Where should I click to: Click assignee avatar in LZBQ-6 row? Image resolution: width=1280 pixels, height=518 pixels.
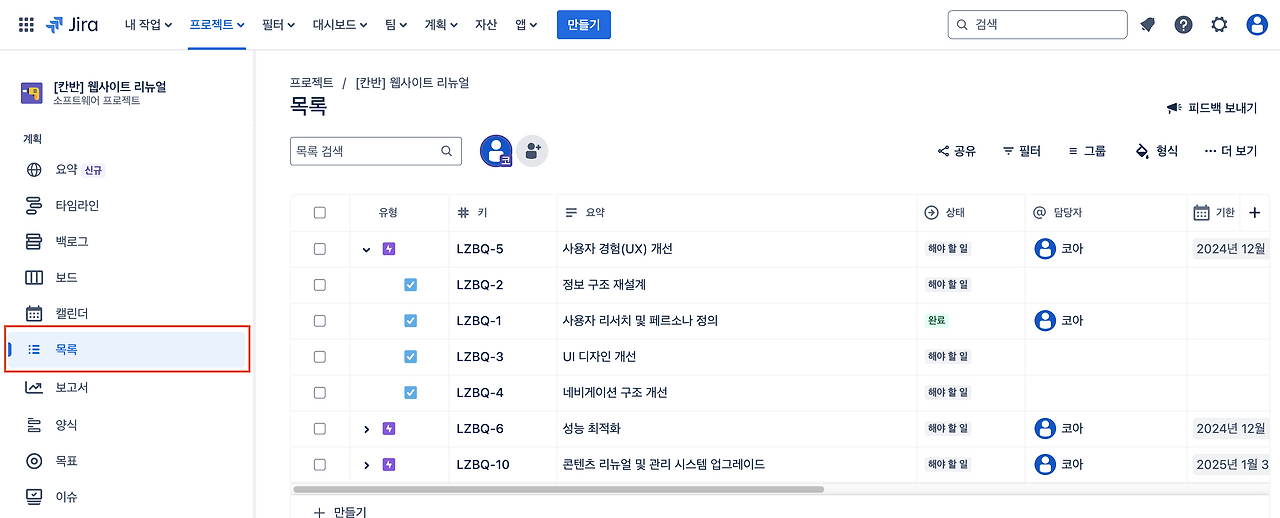click(1045, 429)
